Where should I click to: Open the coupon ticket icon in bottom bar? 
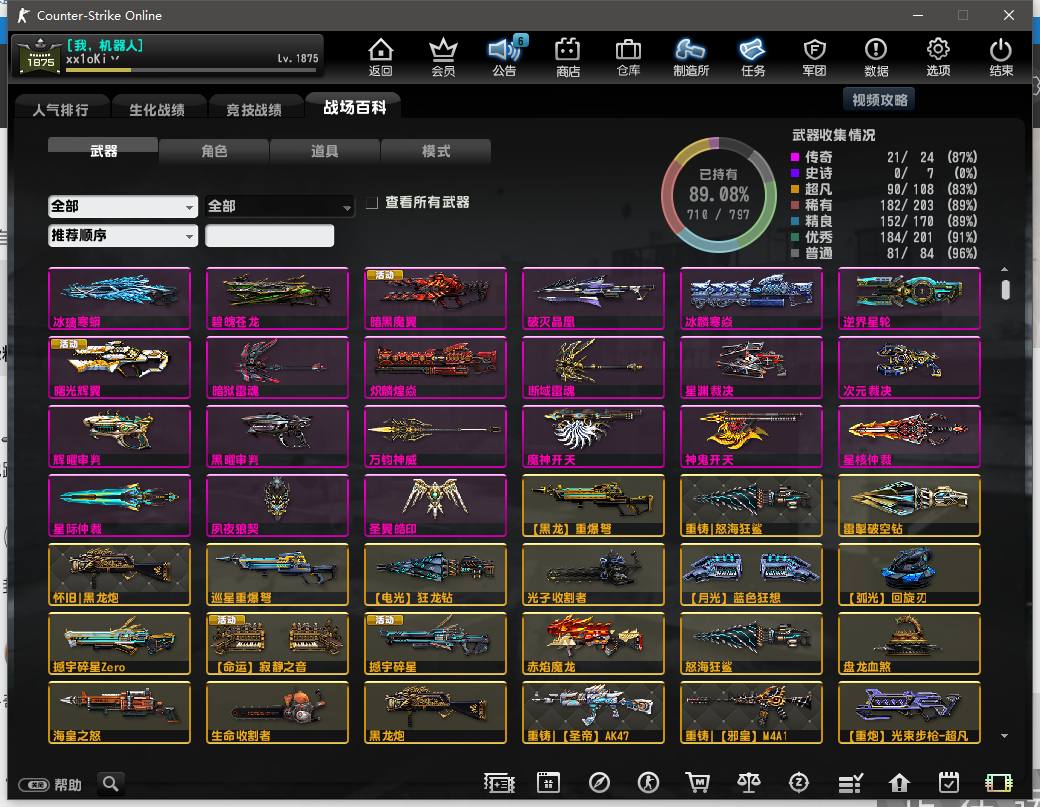point(499,783)
